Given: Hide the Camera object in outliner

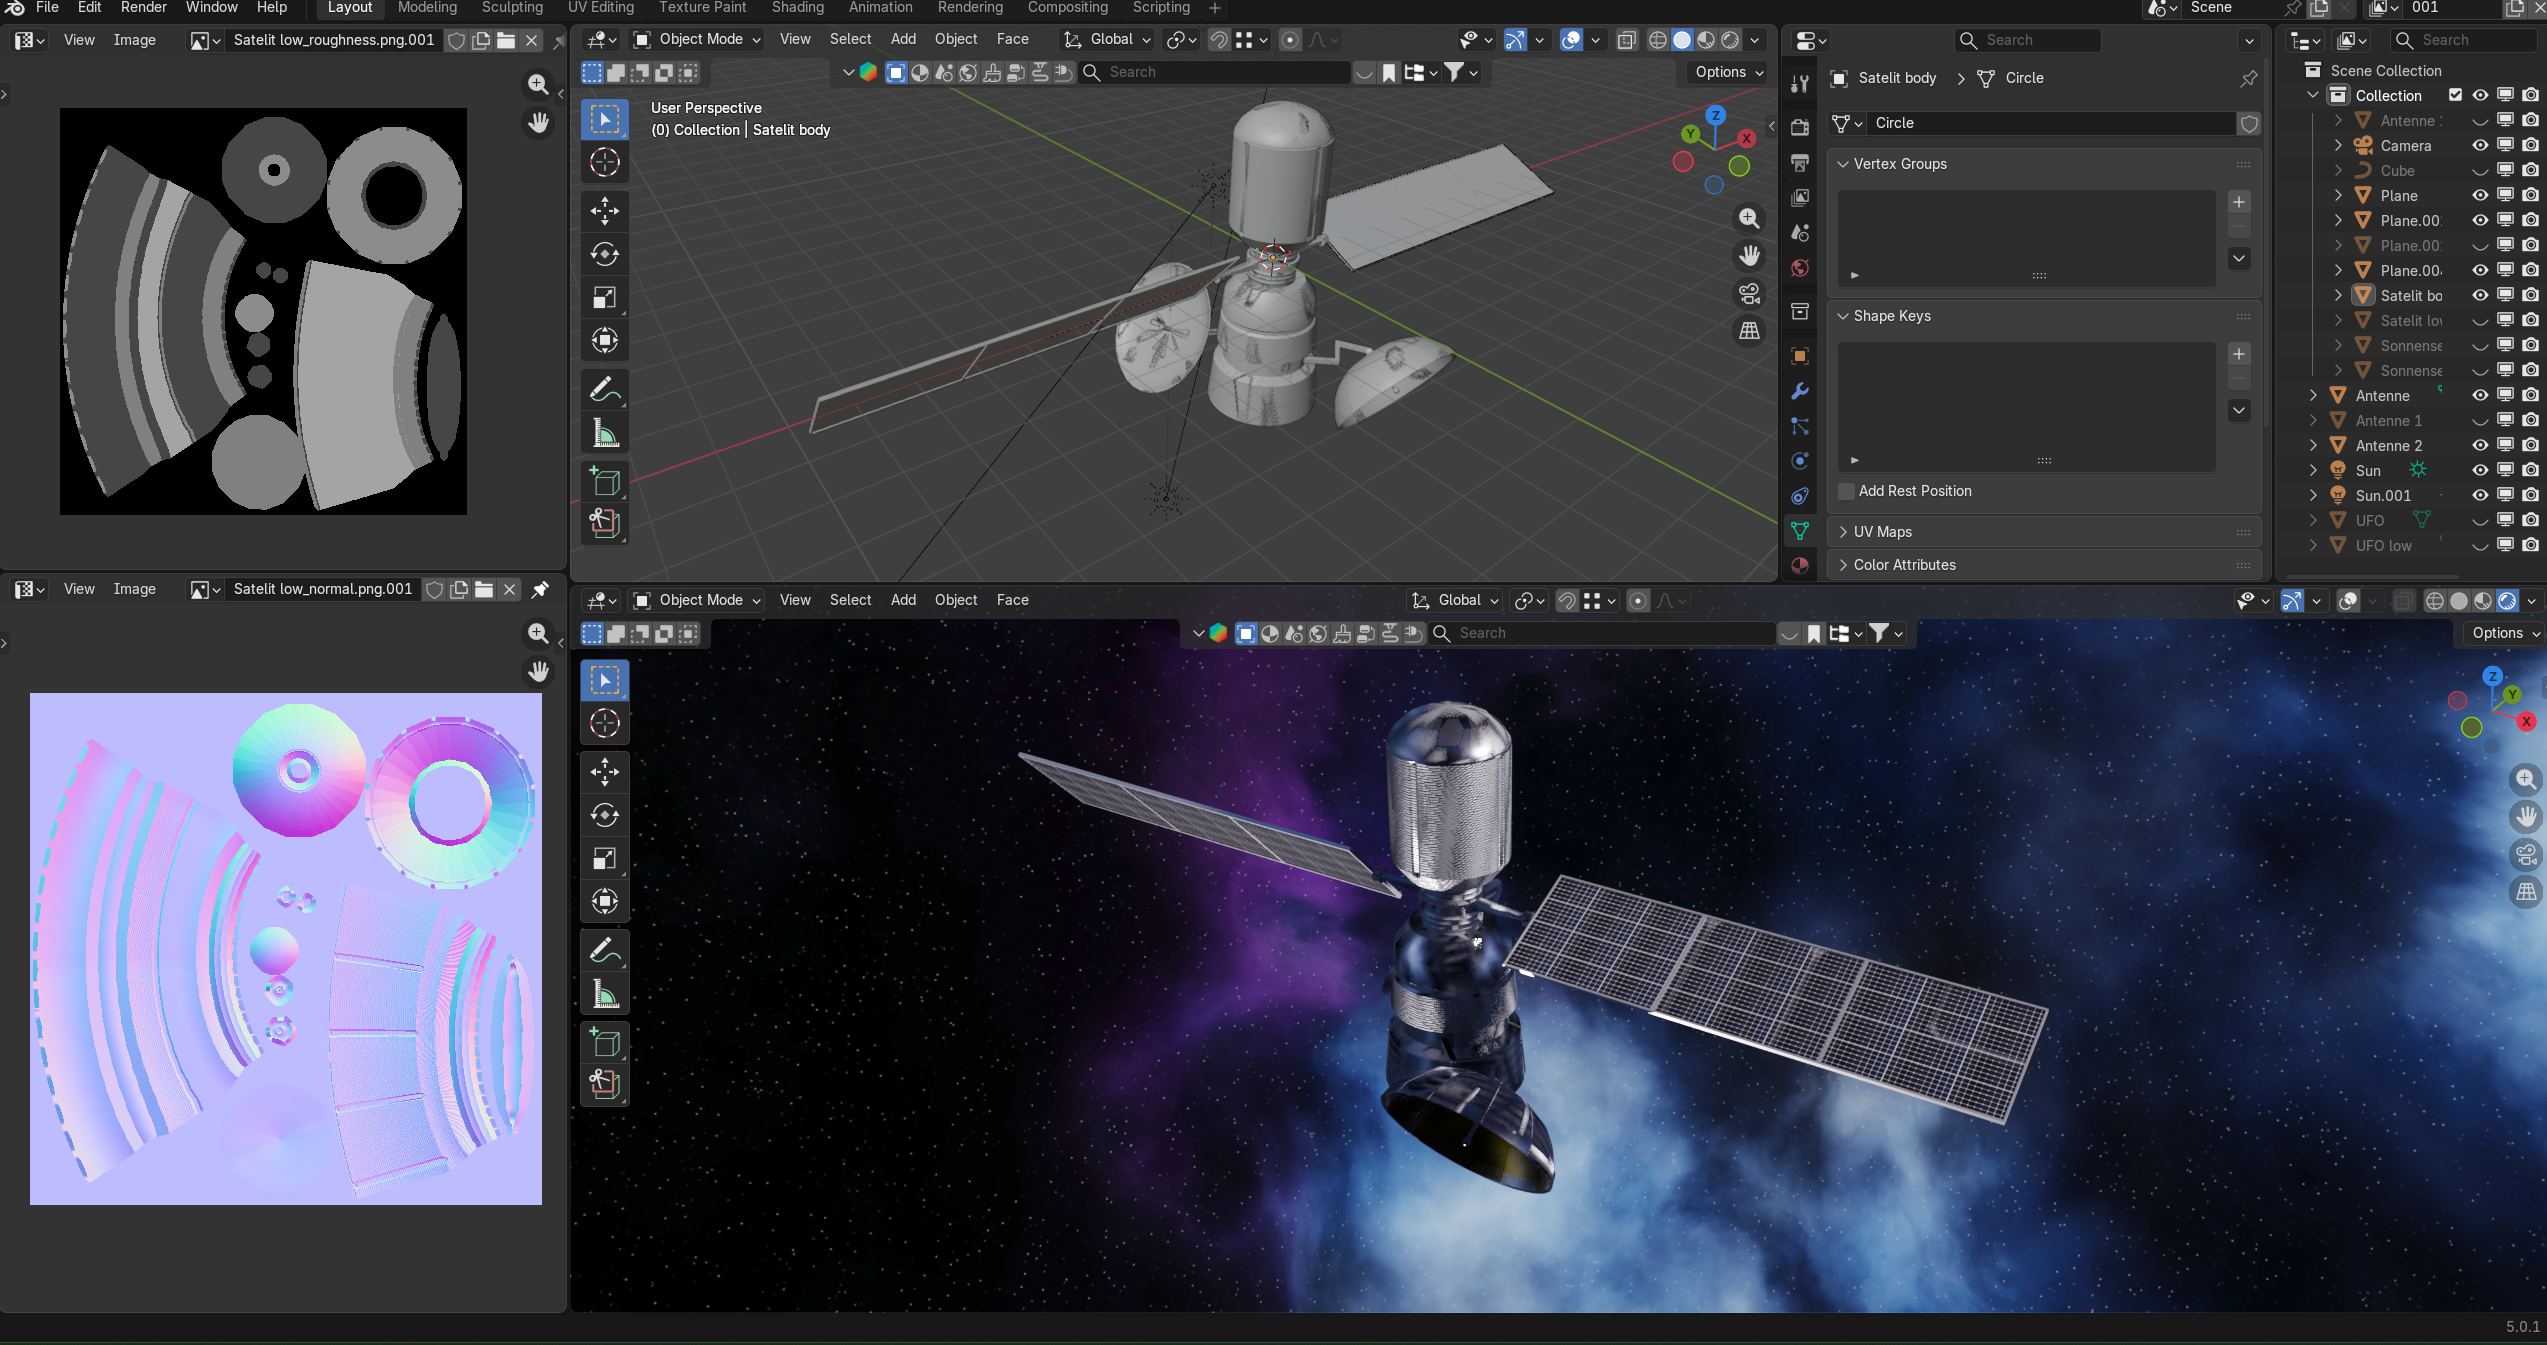Looking at the screenshot, I should pyautogui.click(x=2480, y=146).
